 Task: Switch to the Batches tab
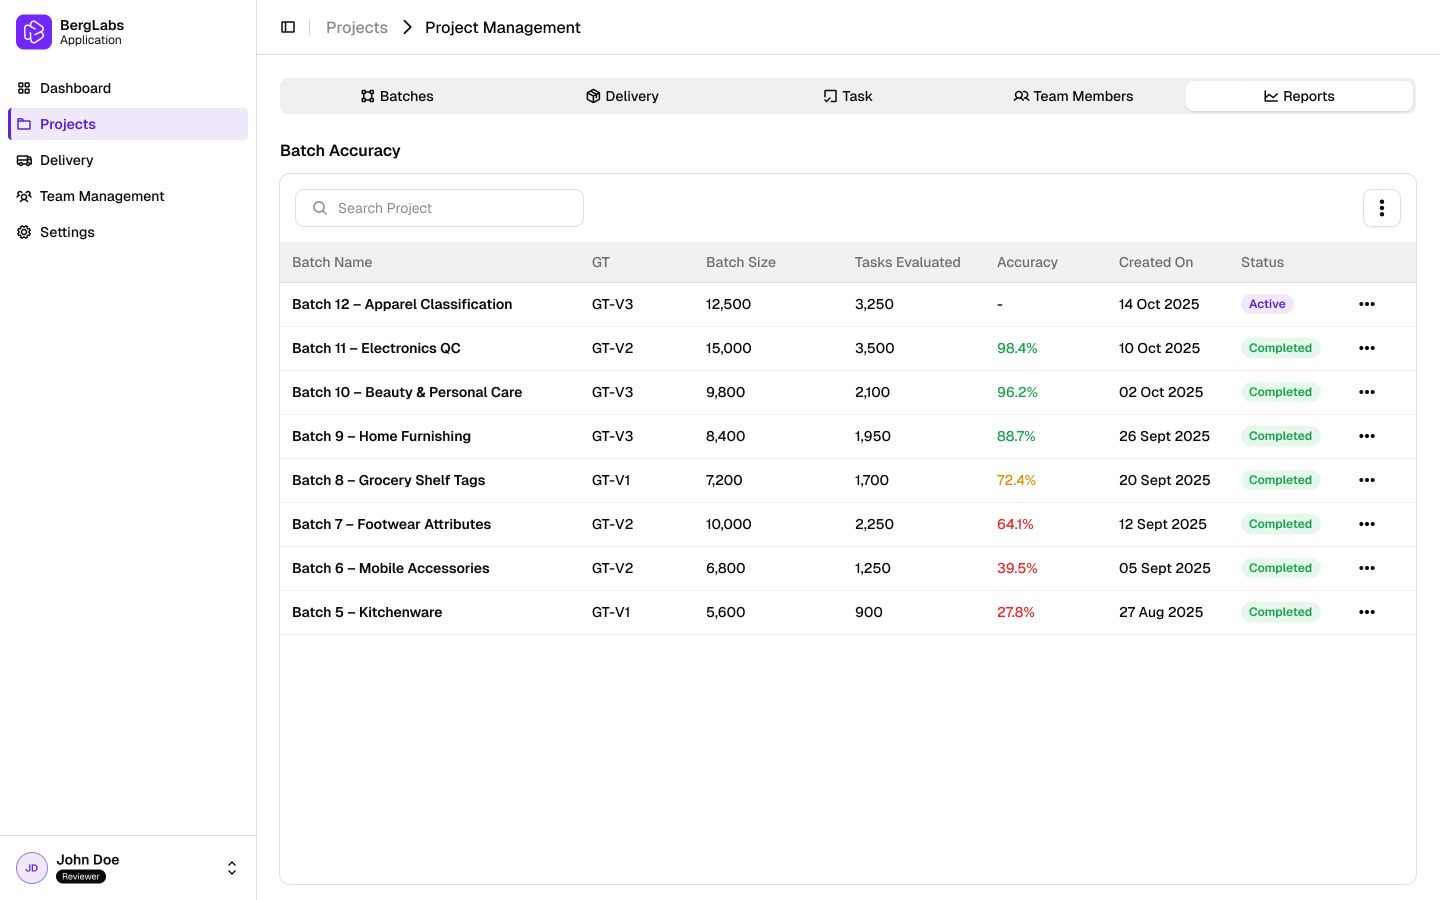pyautogui.click(x=397, y=96)
